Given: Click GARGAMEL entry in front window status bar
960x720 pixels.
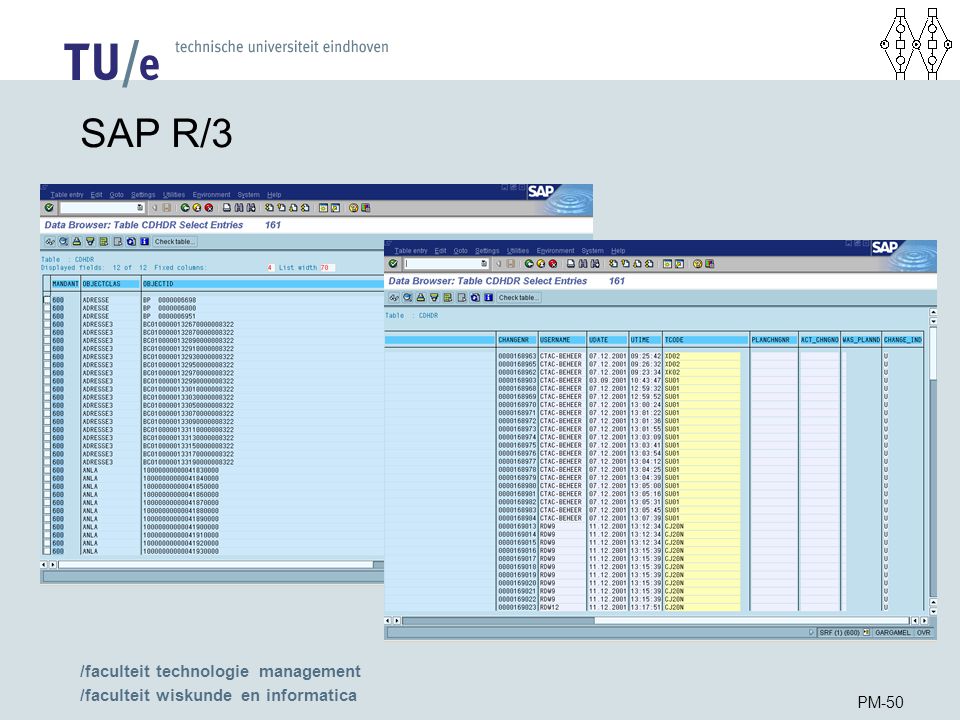Looking at the screenshot, I should (x=893, y=632).
